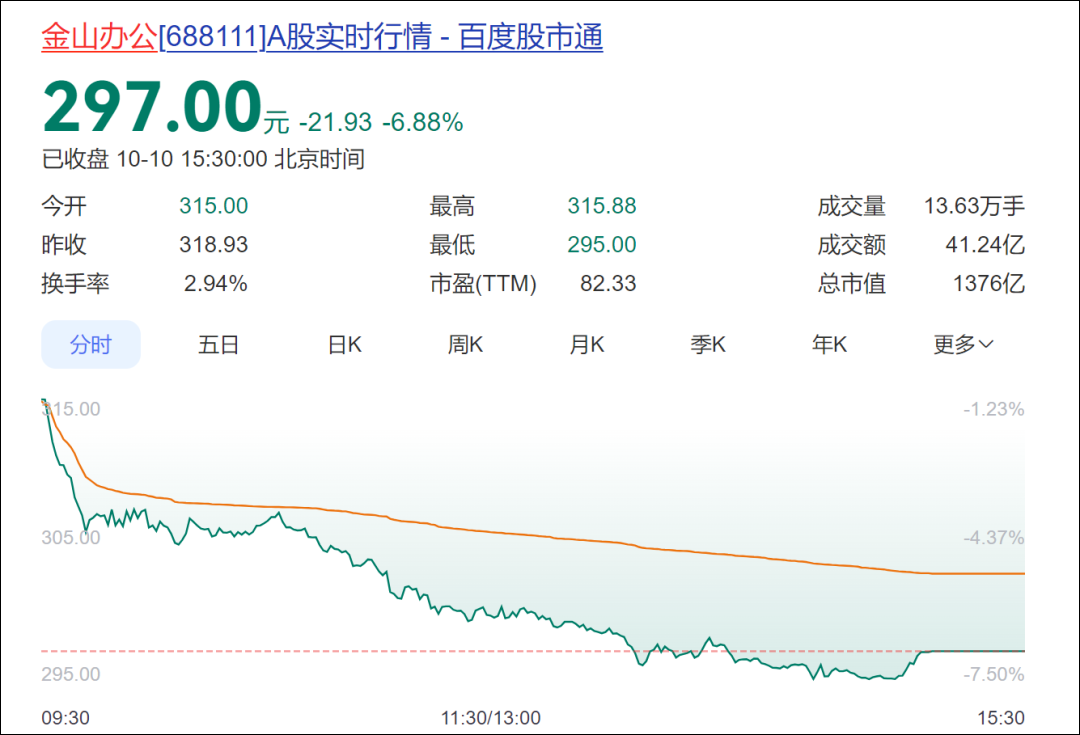The width and height of the screenshot is (1080, 735).
Task: Click the -7.50% axis label
Action: point(994,674)
